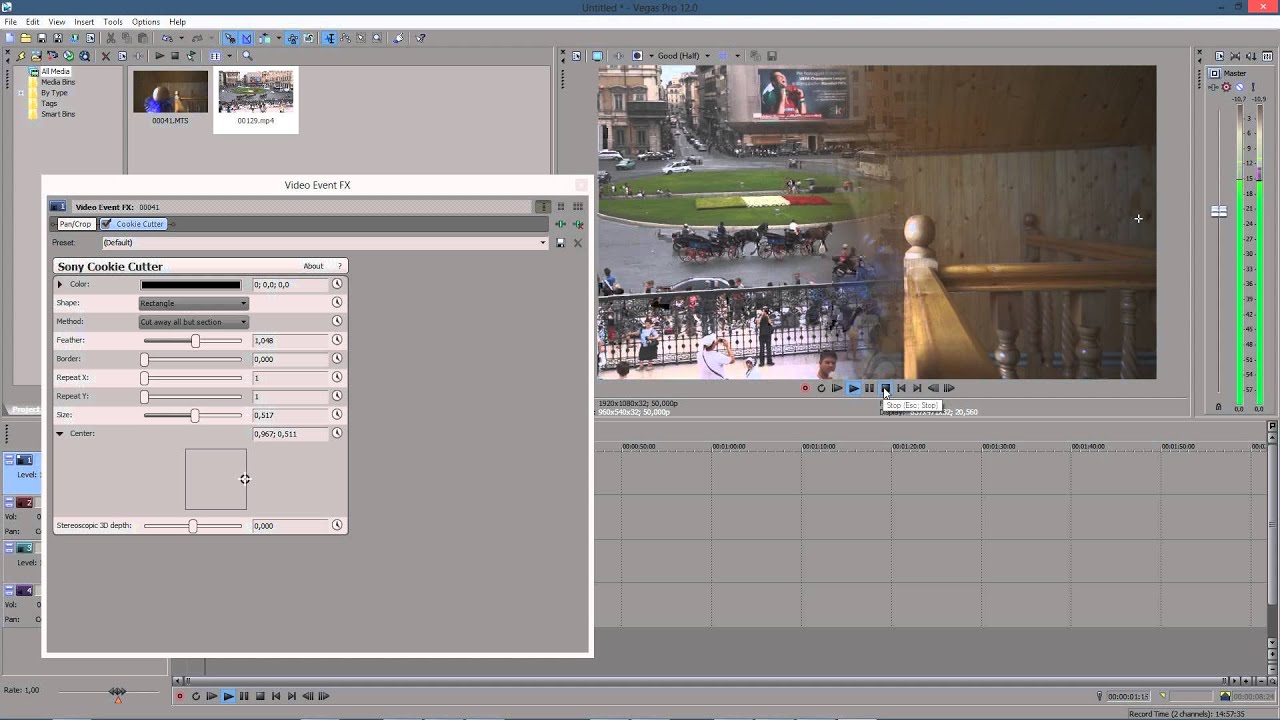Open the File menu
The width and height of the screenshot is (1280, 720).
tap(10, 22)
